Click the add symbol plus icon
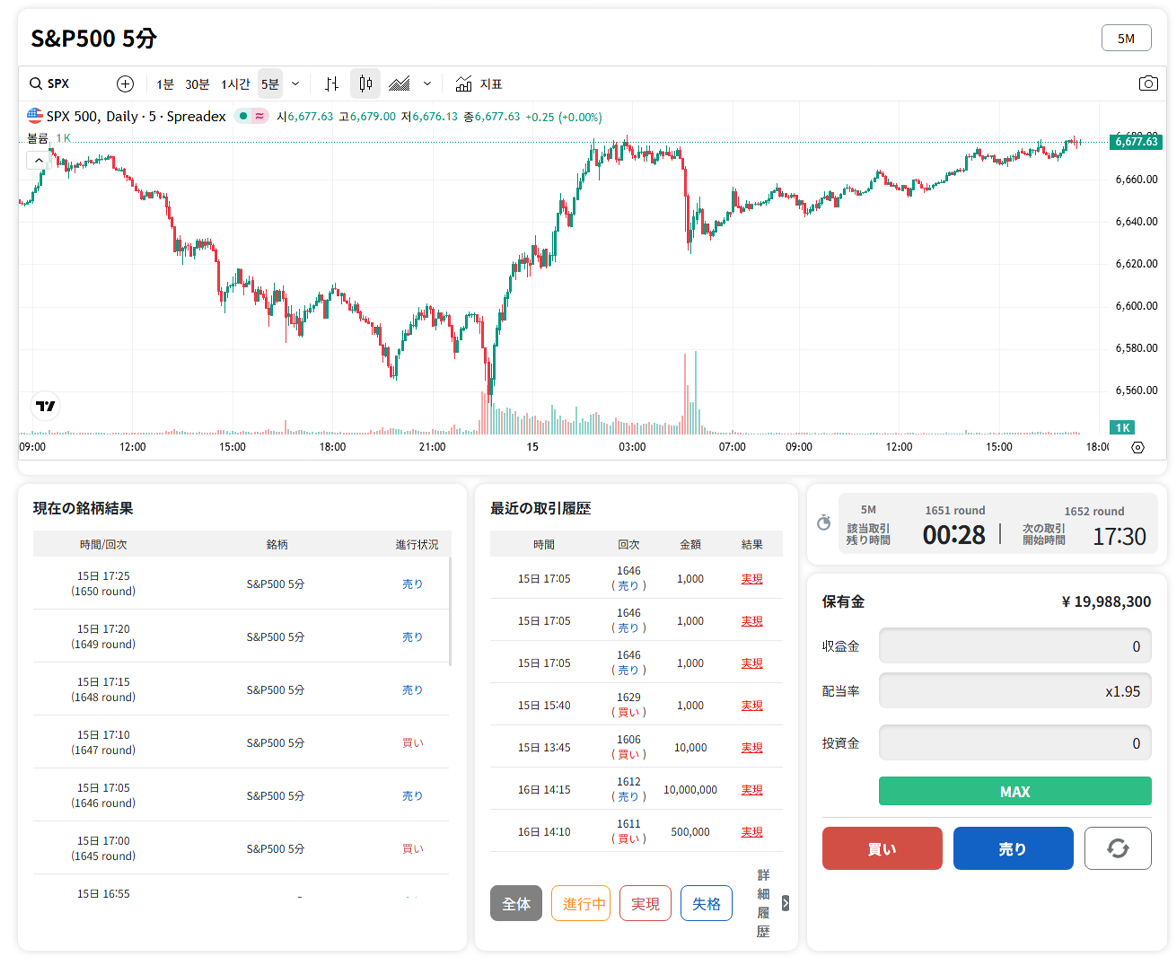This screenshot has height=965, width=1176. [125, 84]
